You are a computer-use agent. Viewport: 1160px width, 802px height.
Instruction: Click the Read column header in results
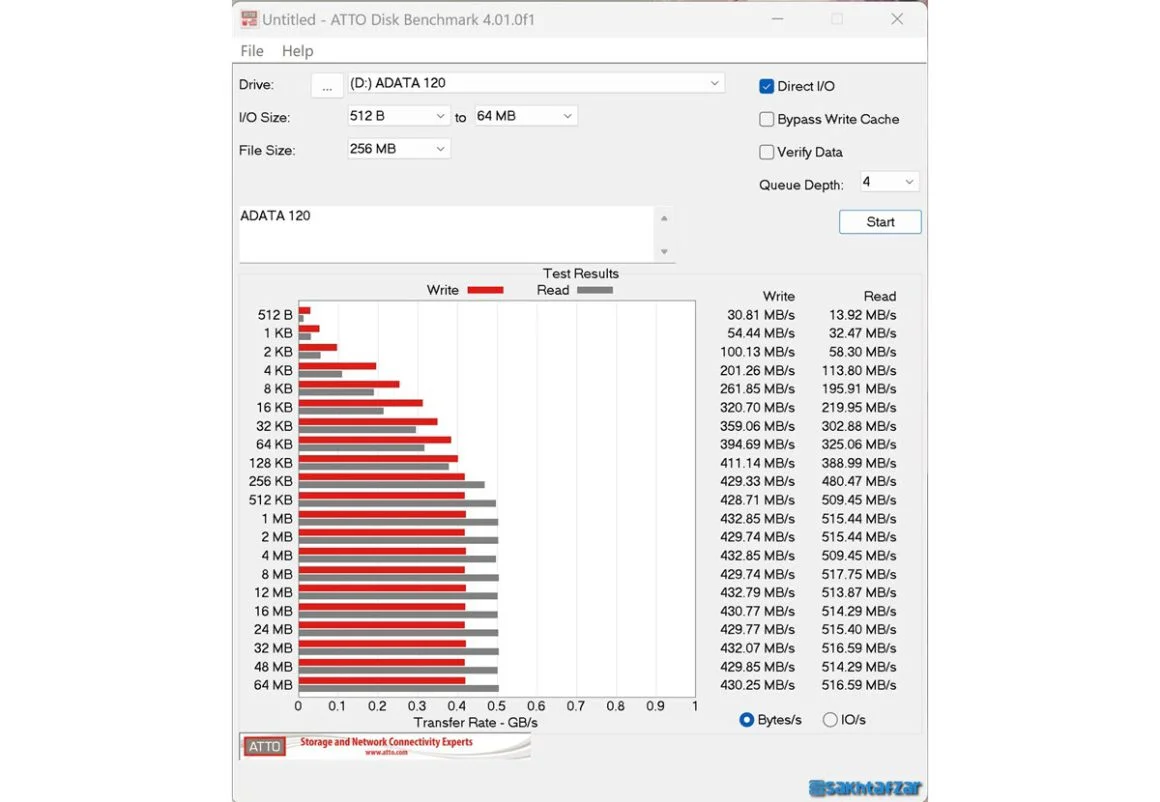click(x=880, y=296)
